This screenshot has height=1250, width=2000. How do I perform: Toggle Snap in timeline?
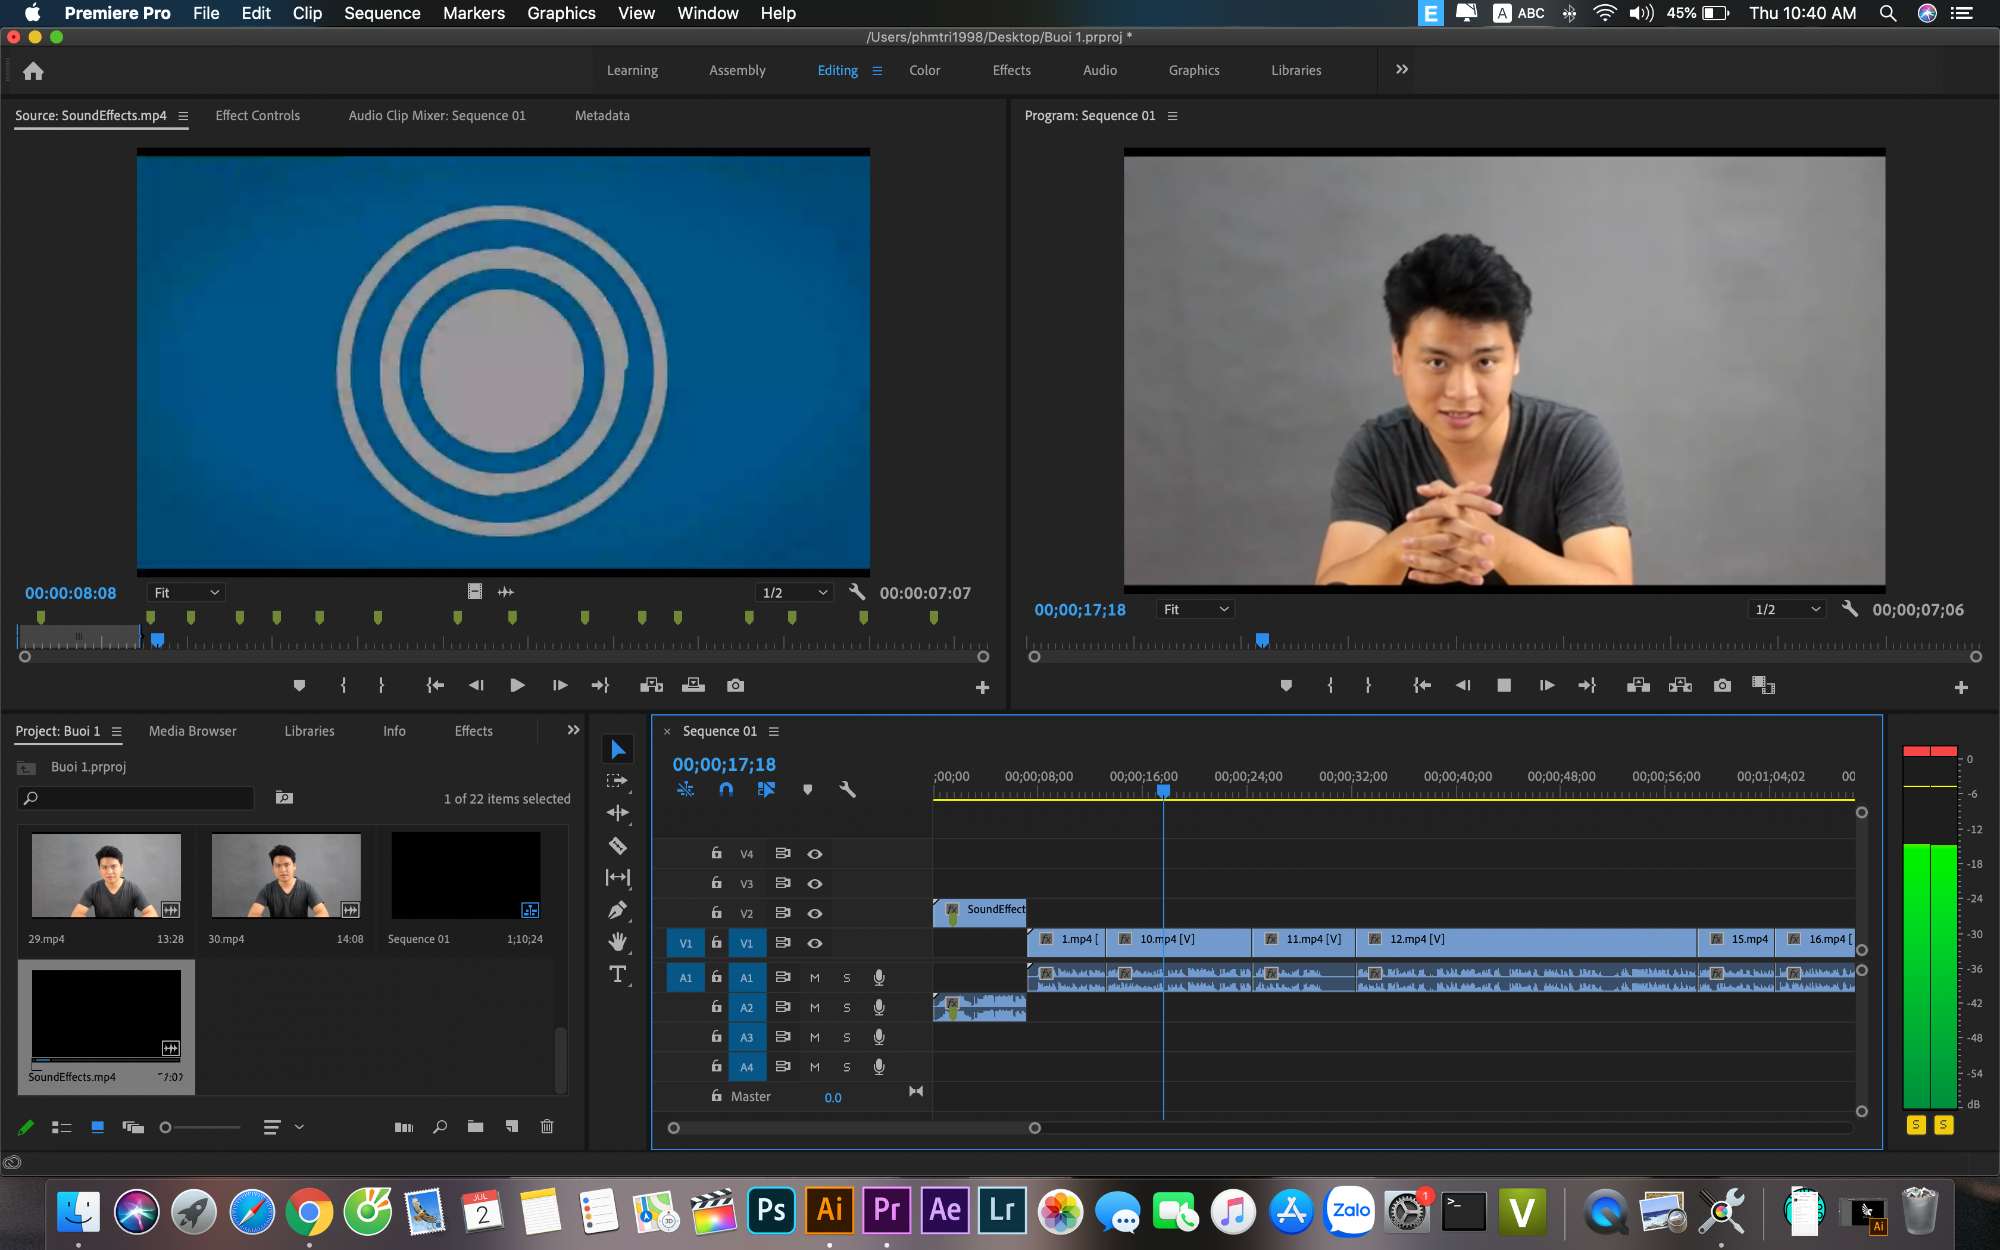pyautogui.click(x=726, y=790)
